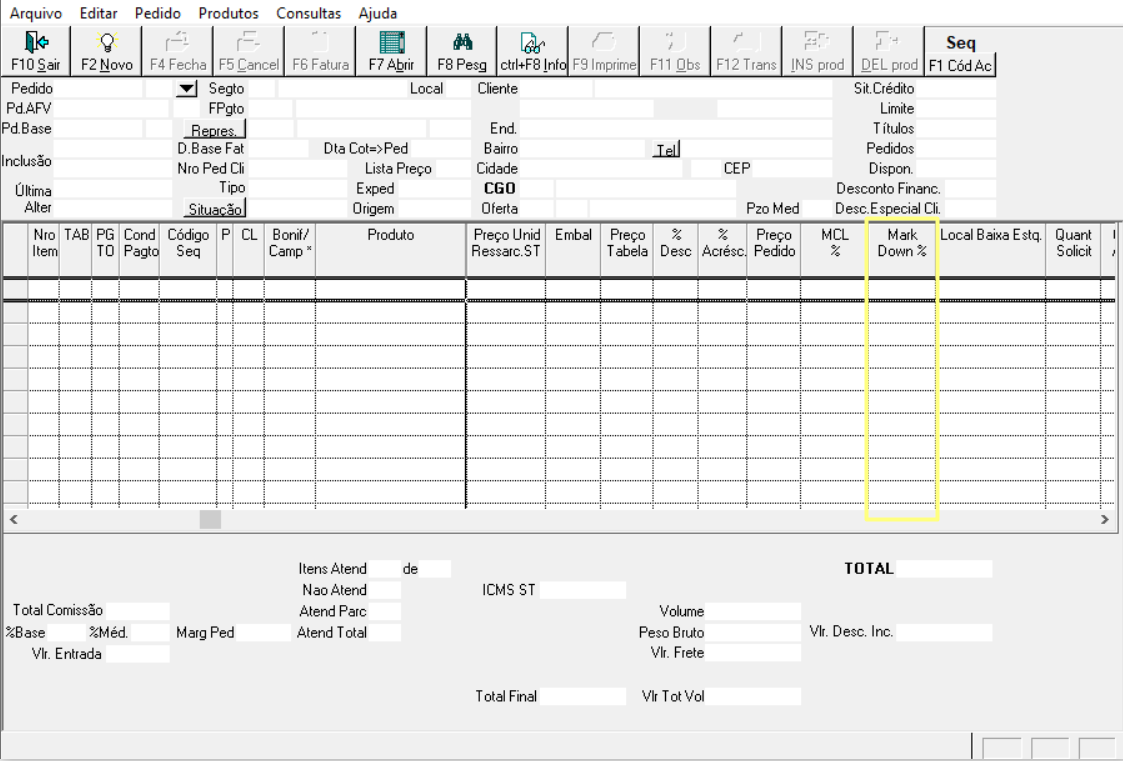The height and width of the screenshot is (761, 1123).
Task: Click the scrollbar right arrow
Action: [1104, 520]
